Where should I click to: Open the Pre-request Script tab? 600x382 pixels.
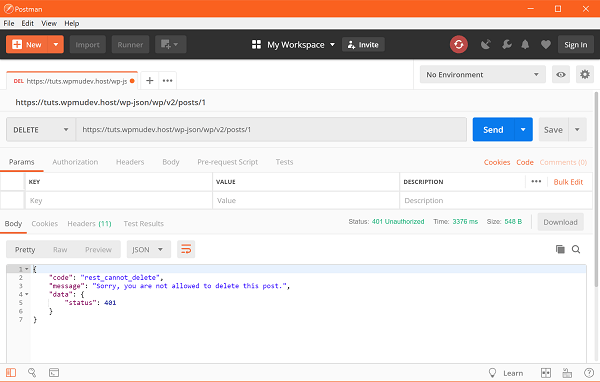[x=227, y=162]
